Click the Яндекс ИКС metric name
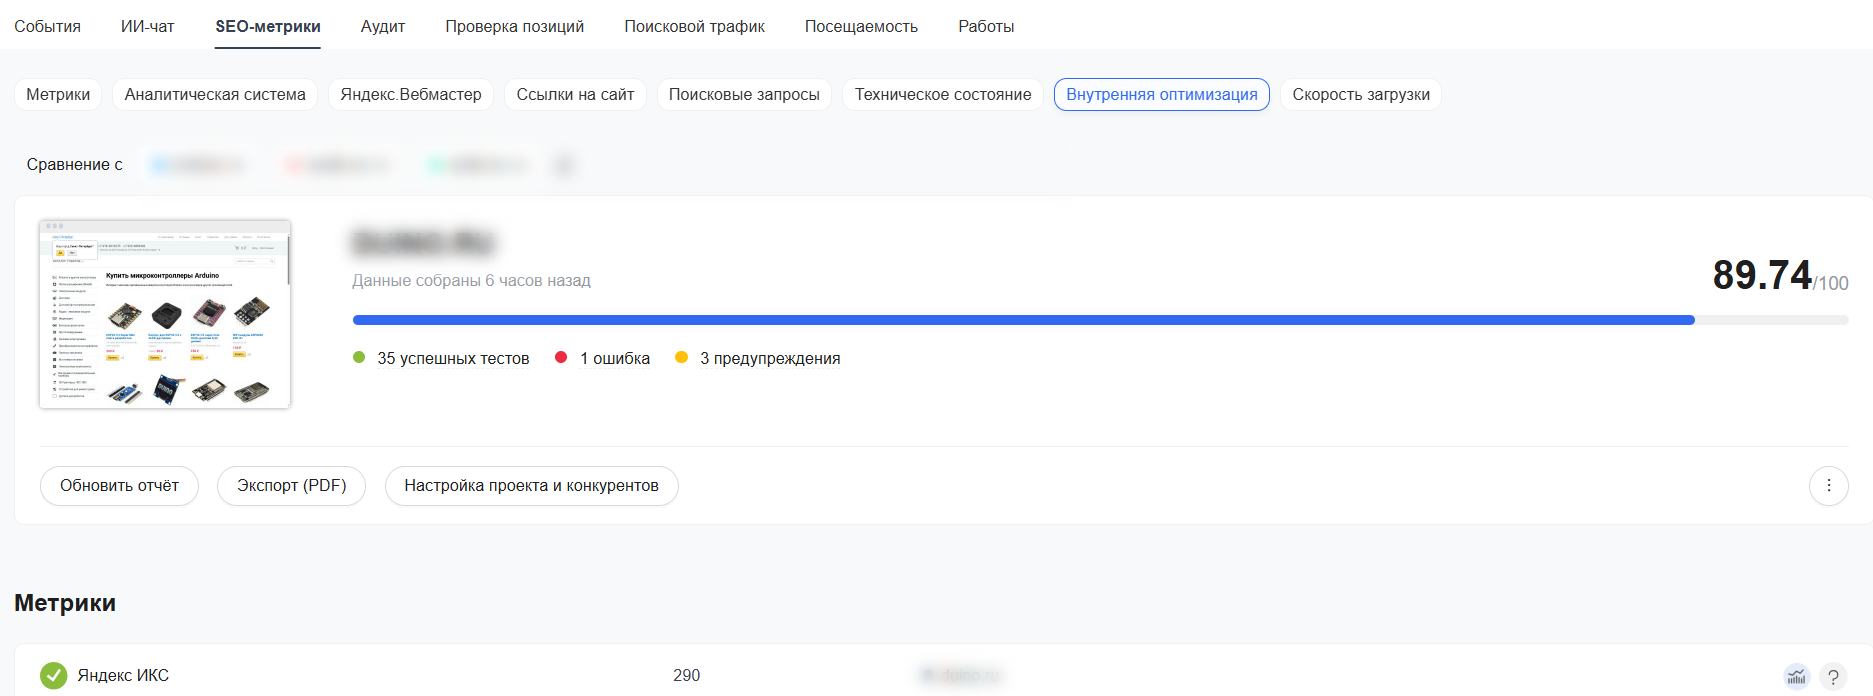This screenshot has height=696, width=1873. [123, 676]
